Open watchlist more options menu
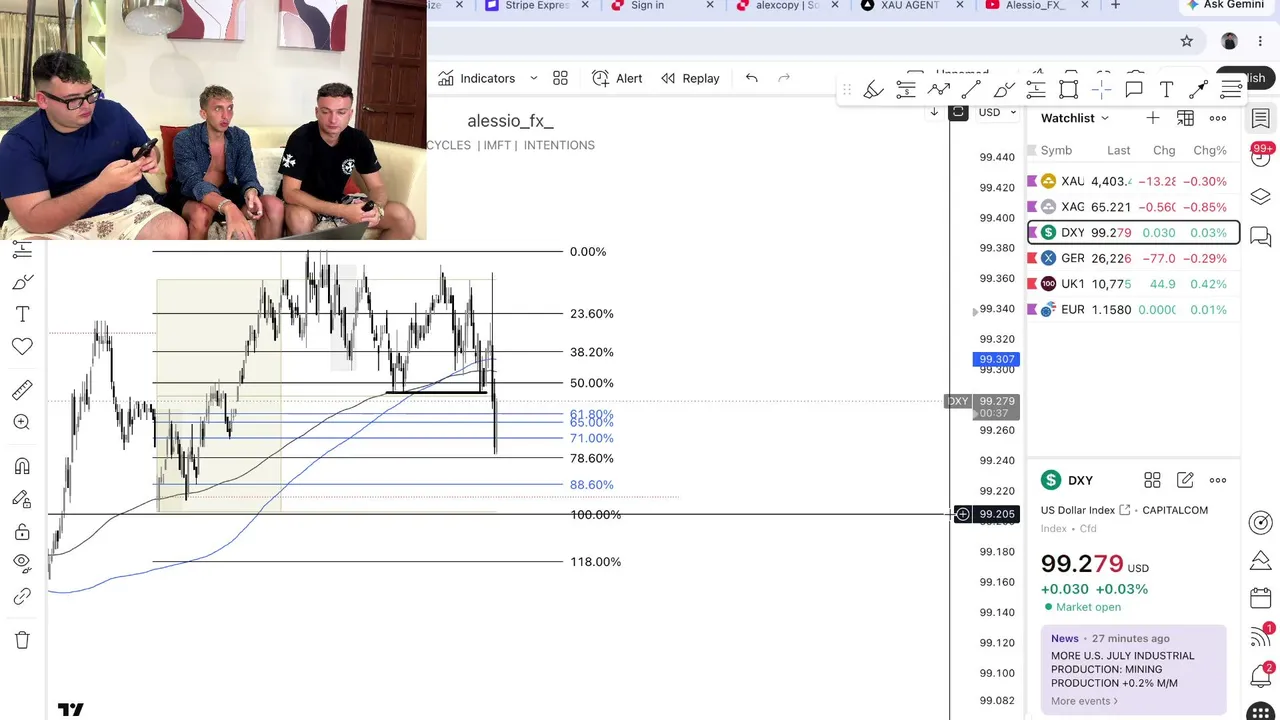 click(x=1218, y=118)
